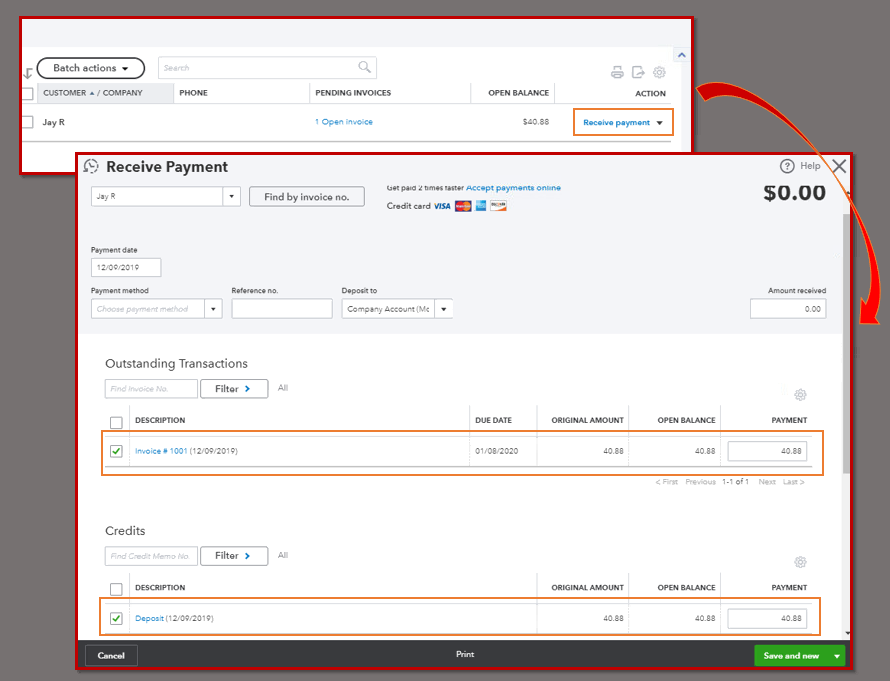Open recent transactions clock icon

pos(91,166)
